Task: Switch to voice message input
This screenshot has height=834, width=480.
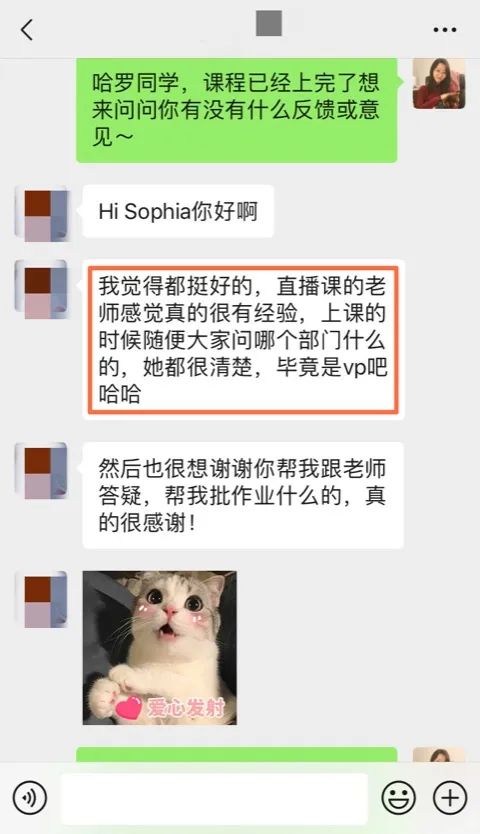Action: tap(30, 798)
